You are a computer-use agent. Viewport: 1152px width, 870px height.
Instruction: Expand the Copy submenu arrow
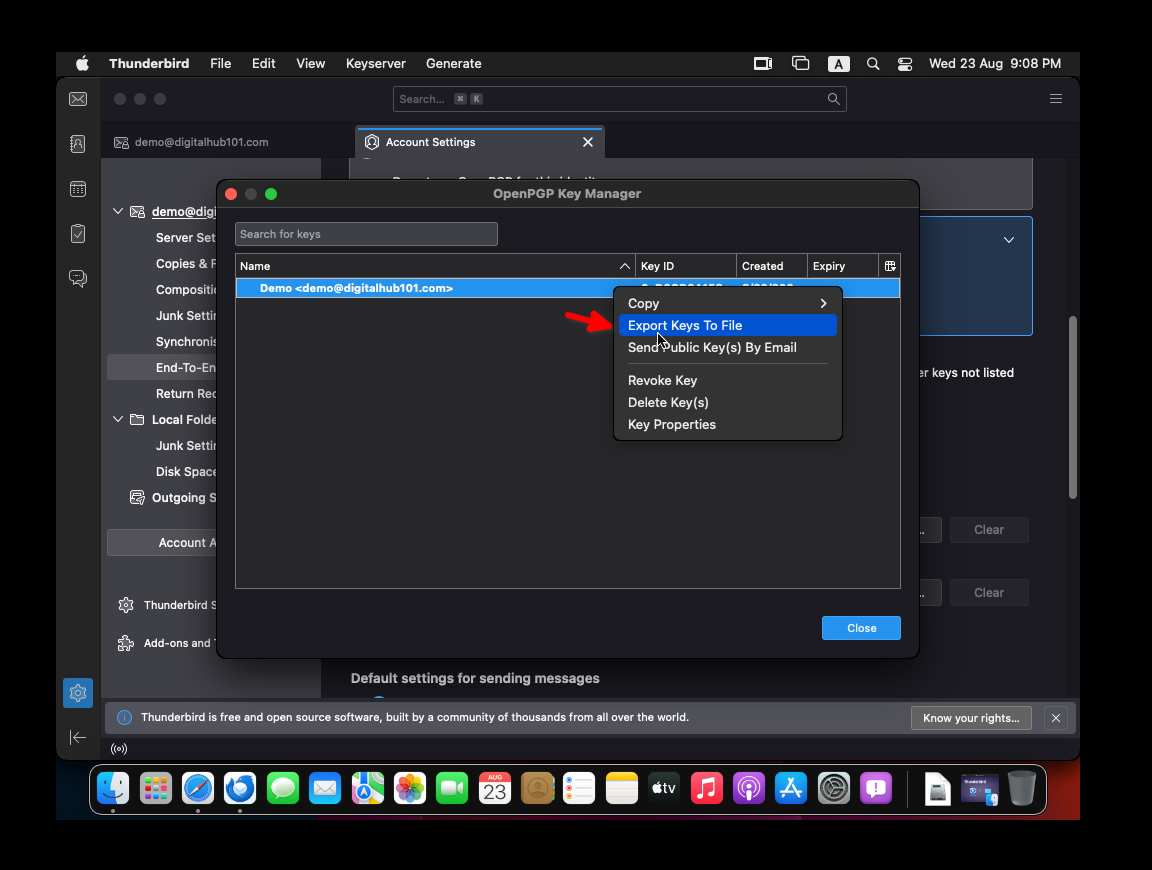(824, 303)
